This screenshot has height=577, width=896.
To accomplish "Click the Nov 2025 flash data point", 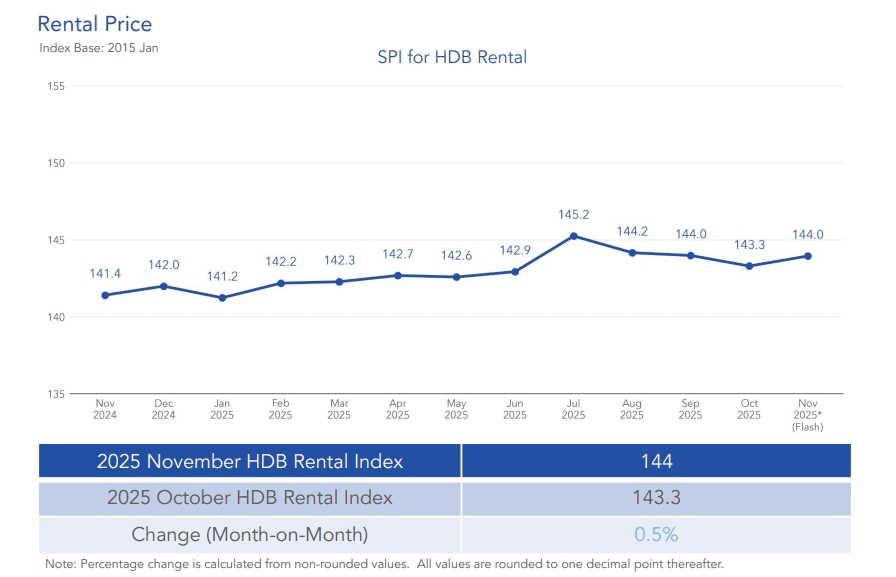I will [x=808, y=256].
